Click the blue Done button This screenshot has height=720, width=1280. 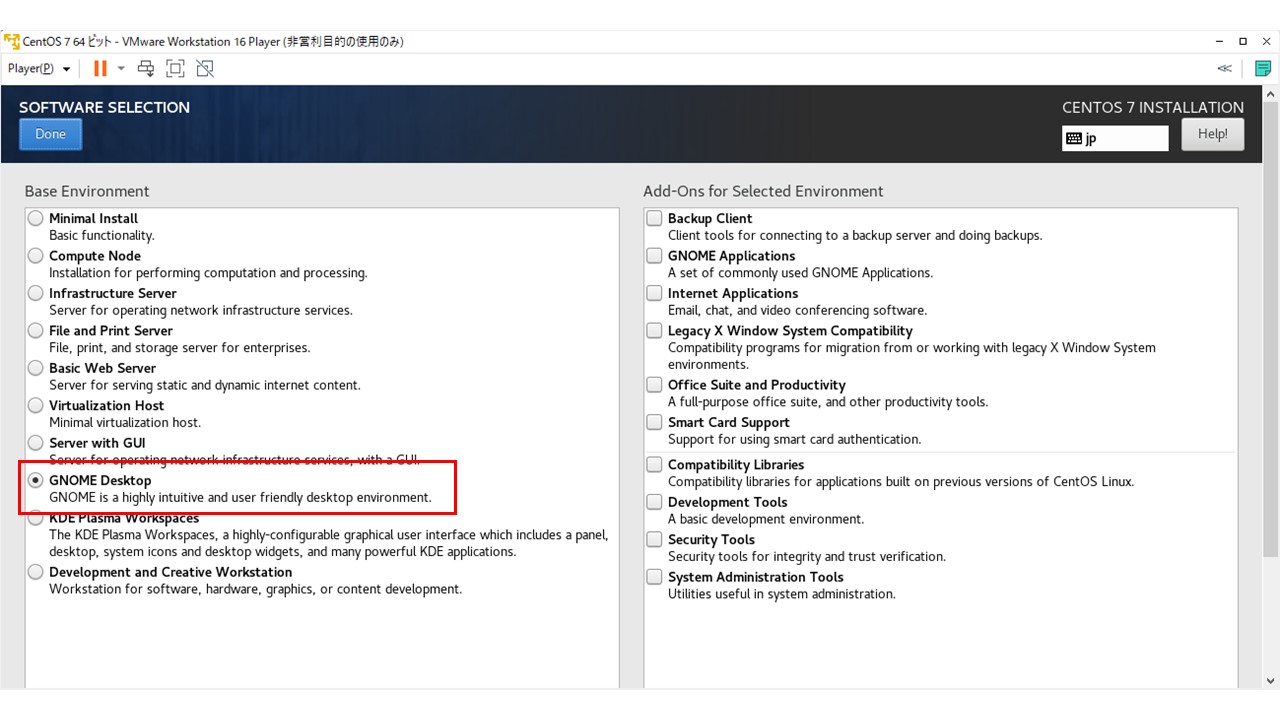coord(50,134)
